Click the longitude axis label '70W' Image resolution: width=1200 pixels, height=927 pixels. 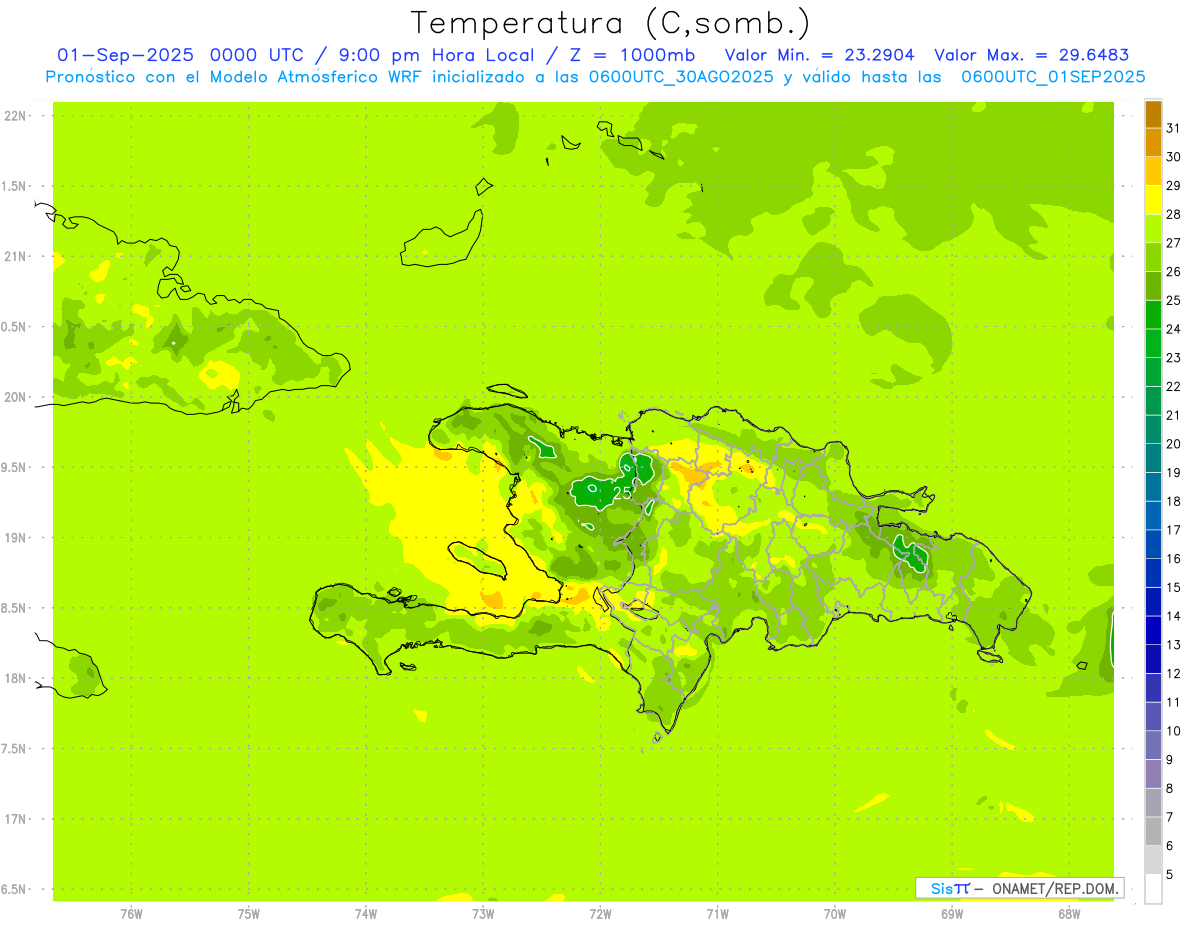pos(835,914)
